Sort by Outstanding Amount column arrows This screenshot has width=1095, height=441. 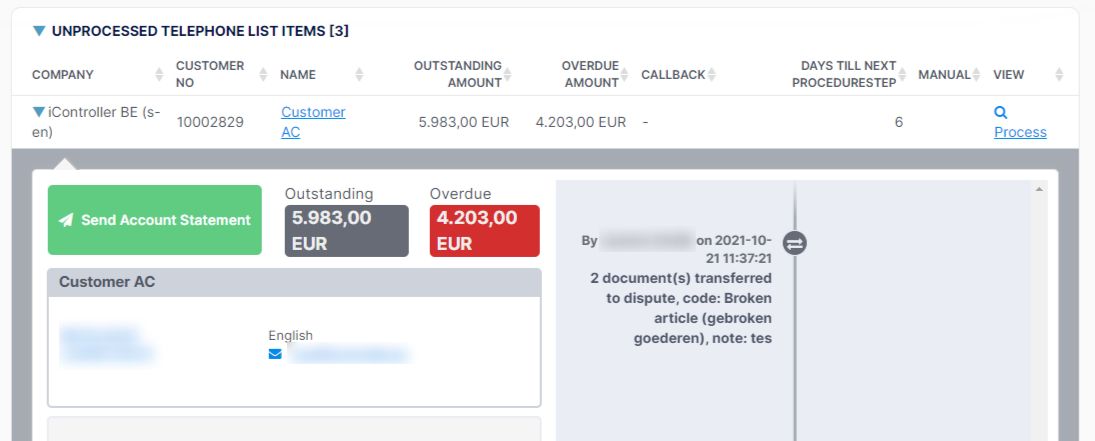508,75
